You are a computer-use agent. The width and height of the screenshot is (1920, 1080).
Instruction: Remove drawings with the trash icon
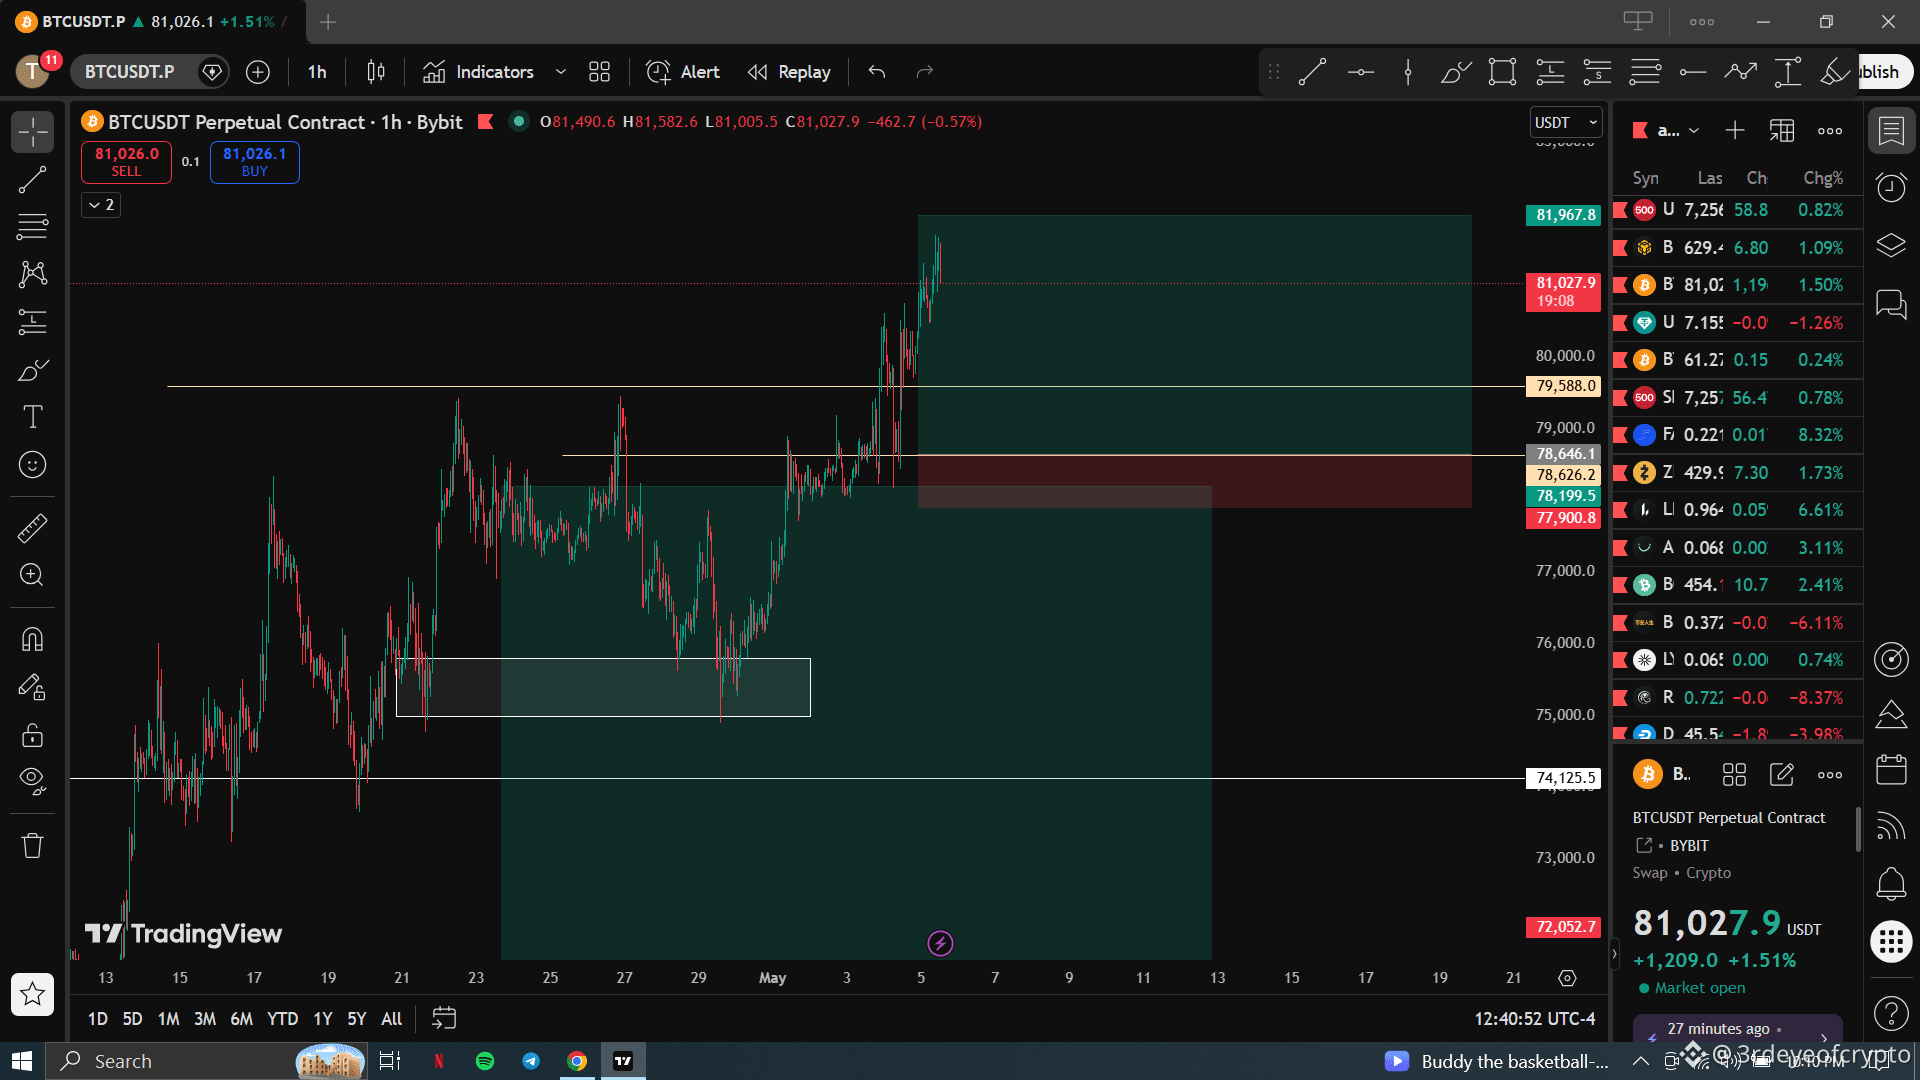32,846
